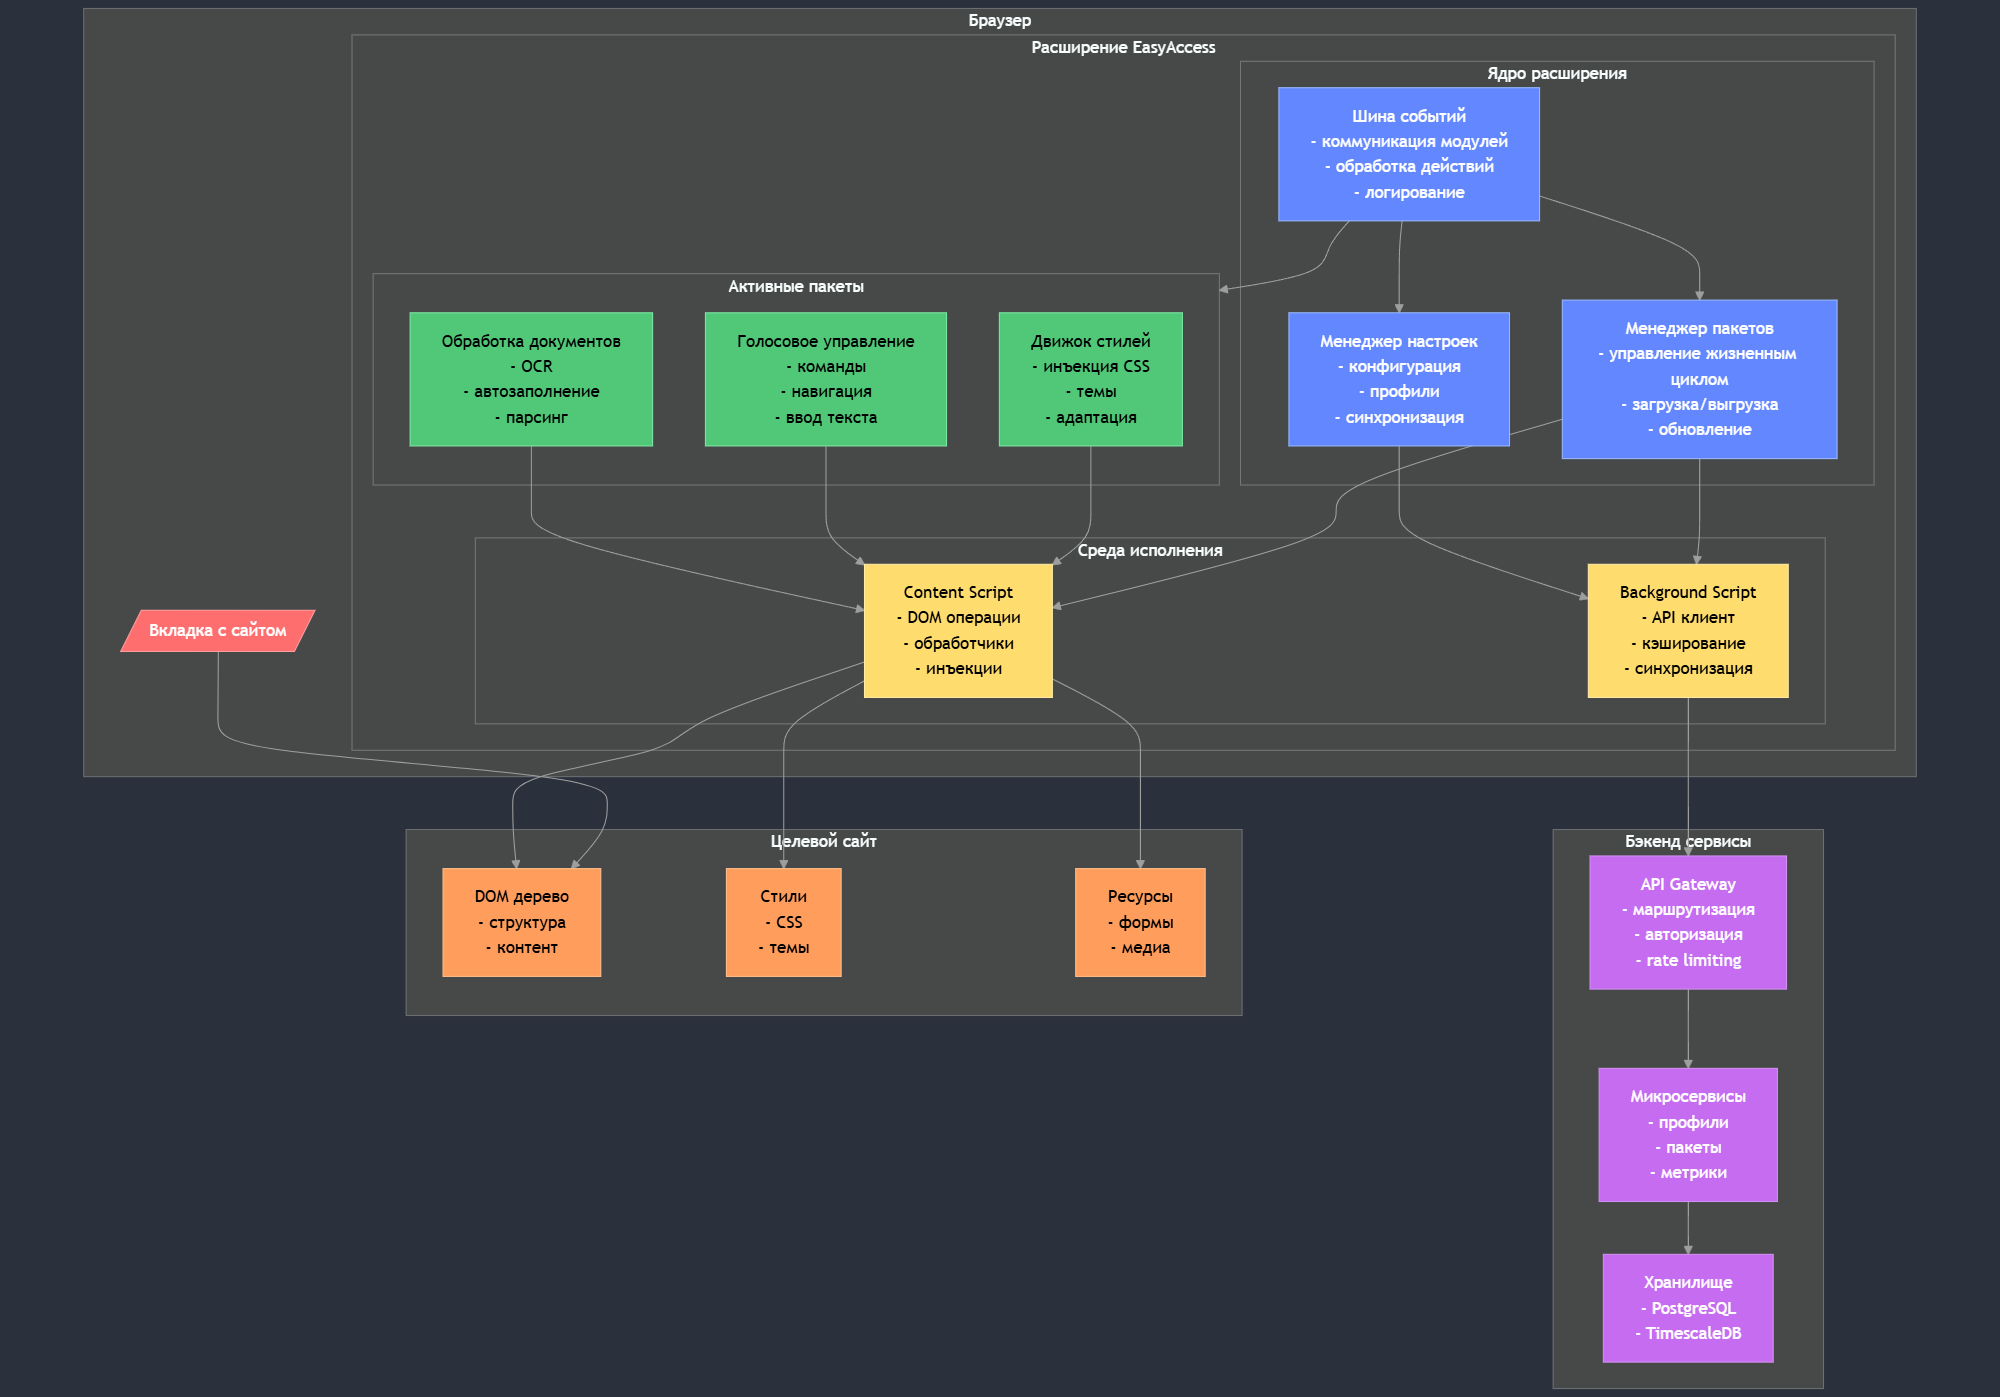This screenshot has width=2000, height=1397.
Task: Click the Ядро расширения subgraph label
Action: [x=1556, y=74]
